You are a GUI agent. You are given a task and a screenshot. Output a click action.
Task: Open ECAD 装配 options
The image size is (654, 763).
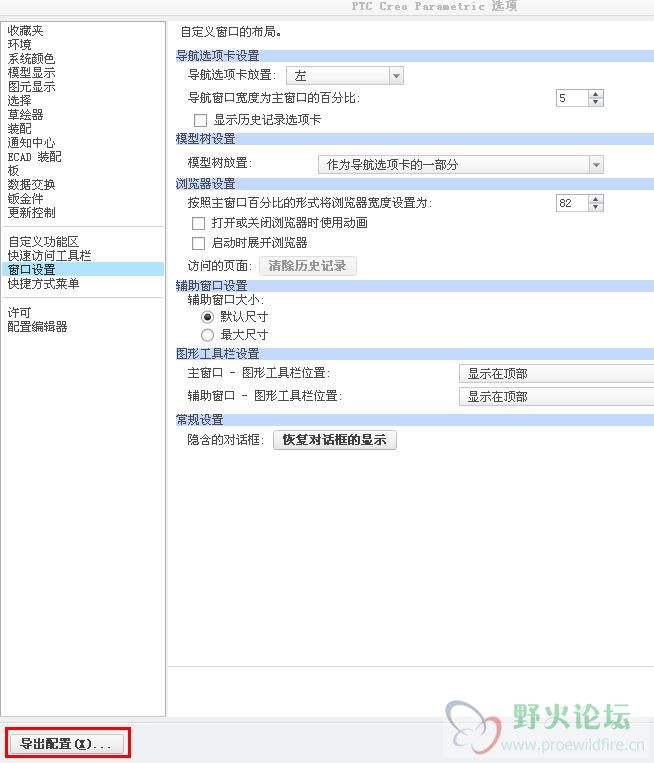tap(35, 157)
